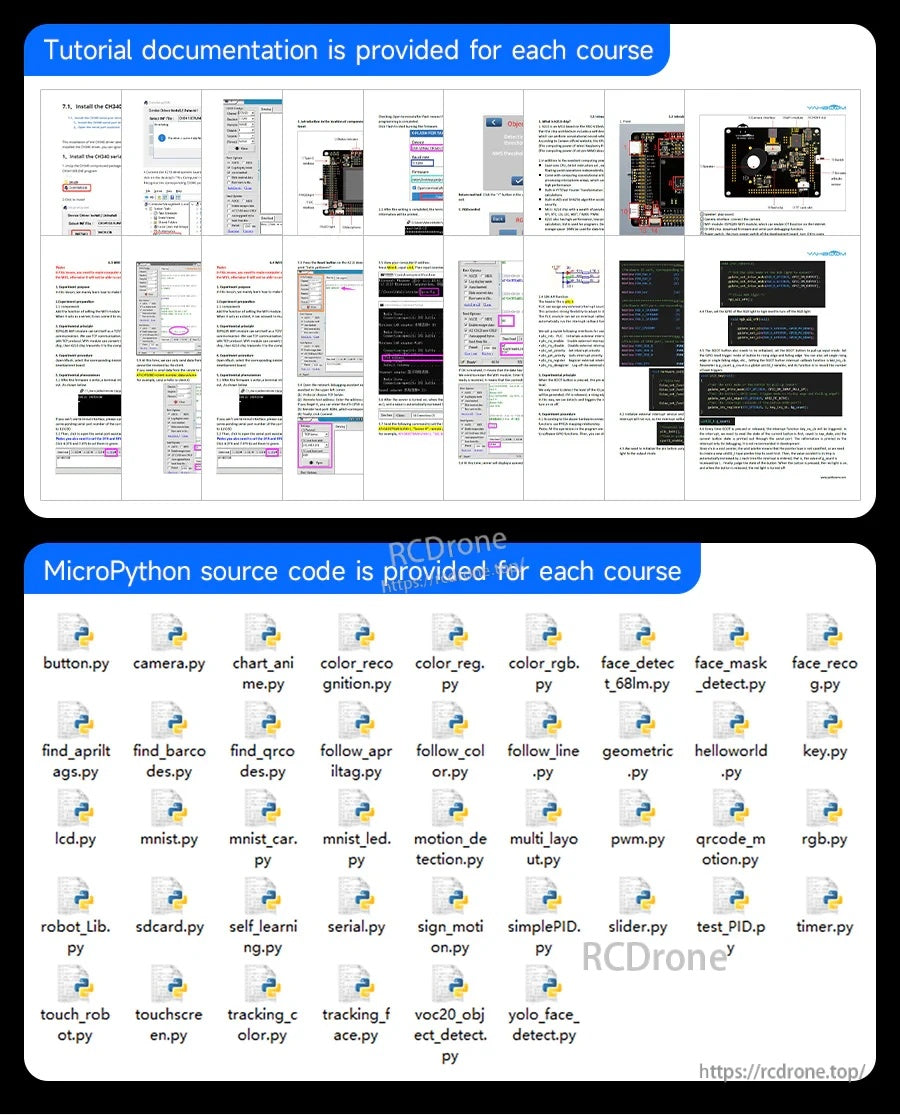Open the camera.py file icon

point(169,632)
